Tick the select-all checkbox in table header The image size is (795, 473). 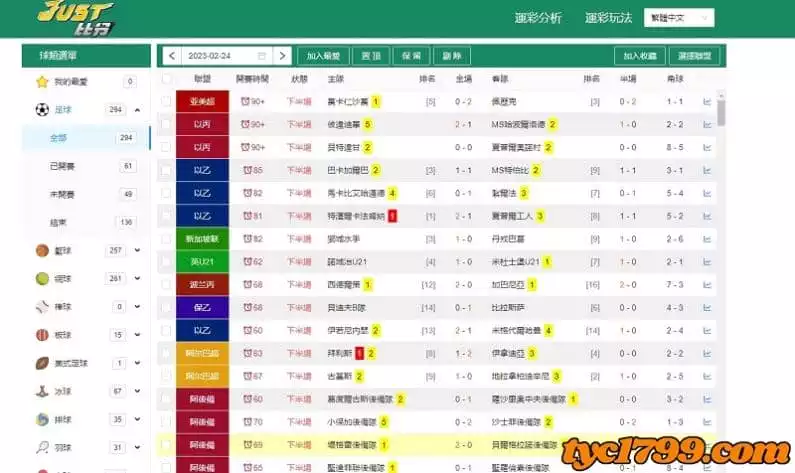[166, 79]
